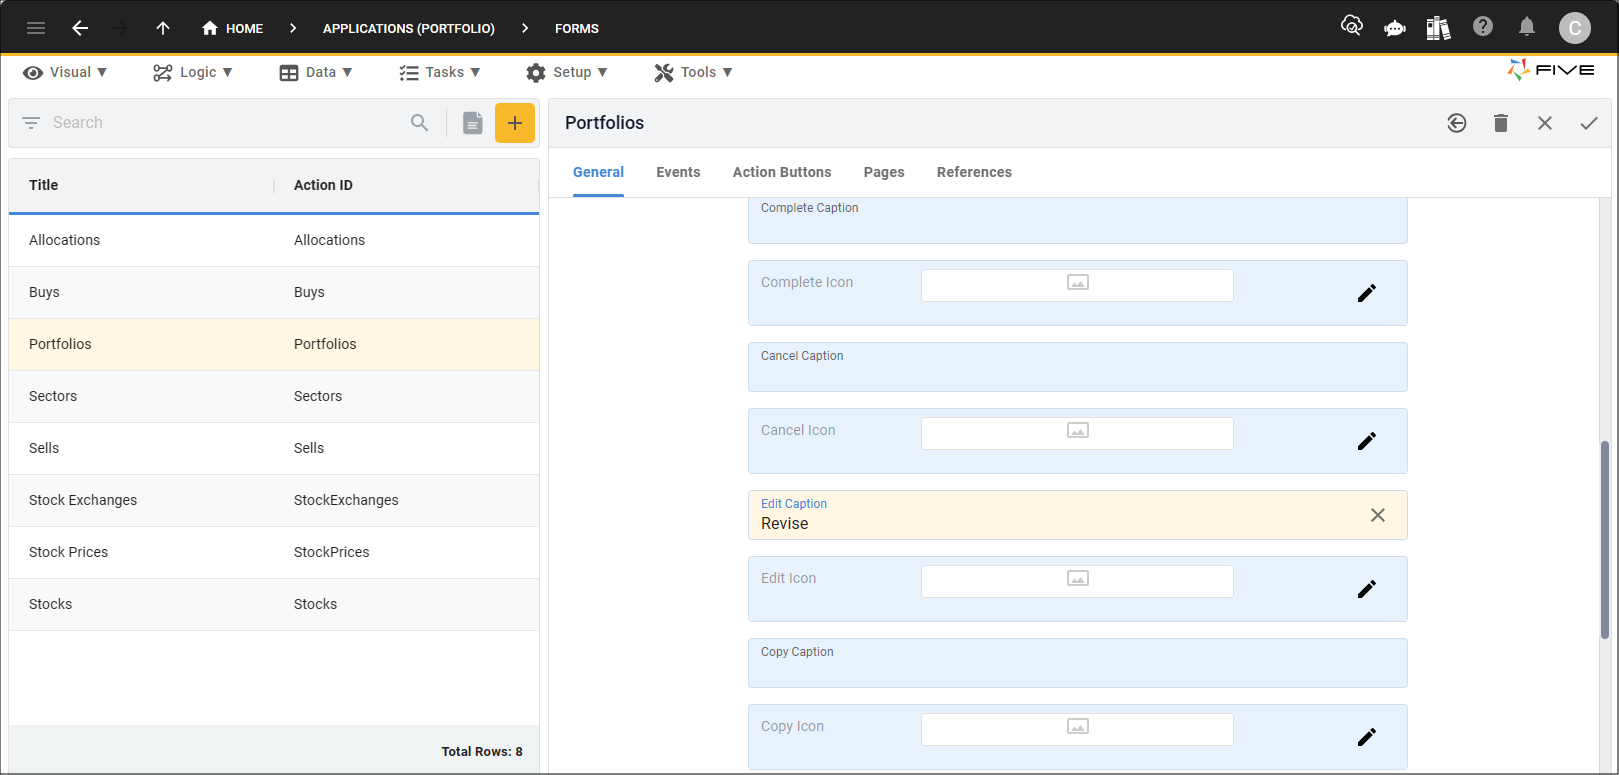
Task: Open the notifications bell
Action: coord(1527,27)
